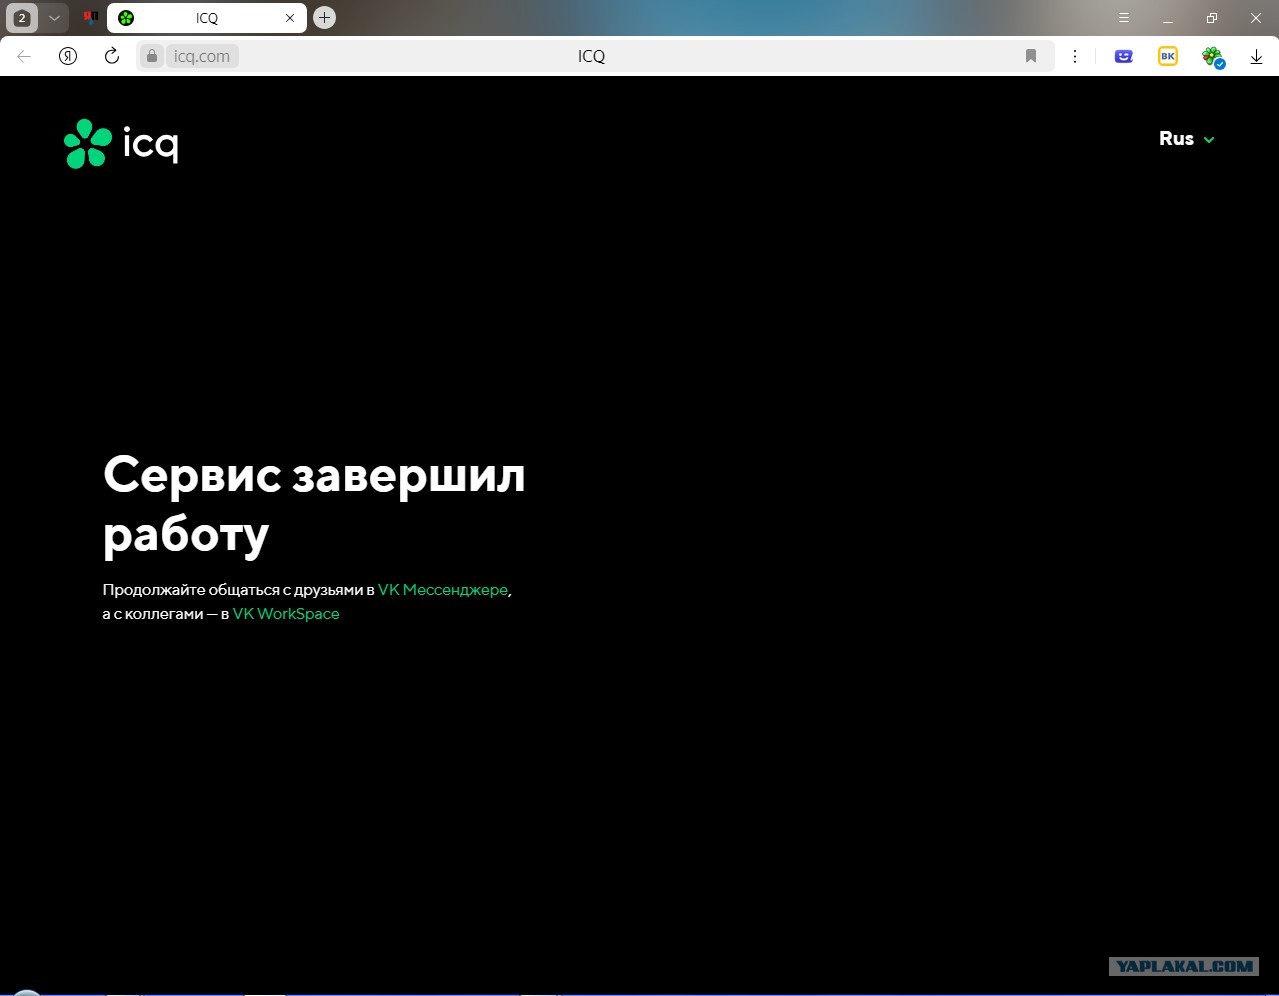View site security lock info
Screen dimensions: 1279x996
(x=152, y=56)
